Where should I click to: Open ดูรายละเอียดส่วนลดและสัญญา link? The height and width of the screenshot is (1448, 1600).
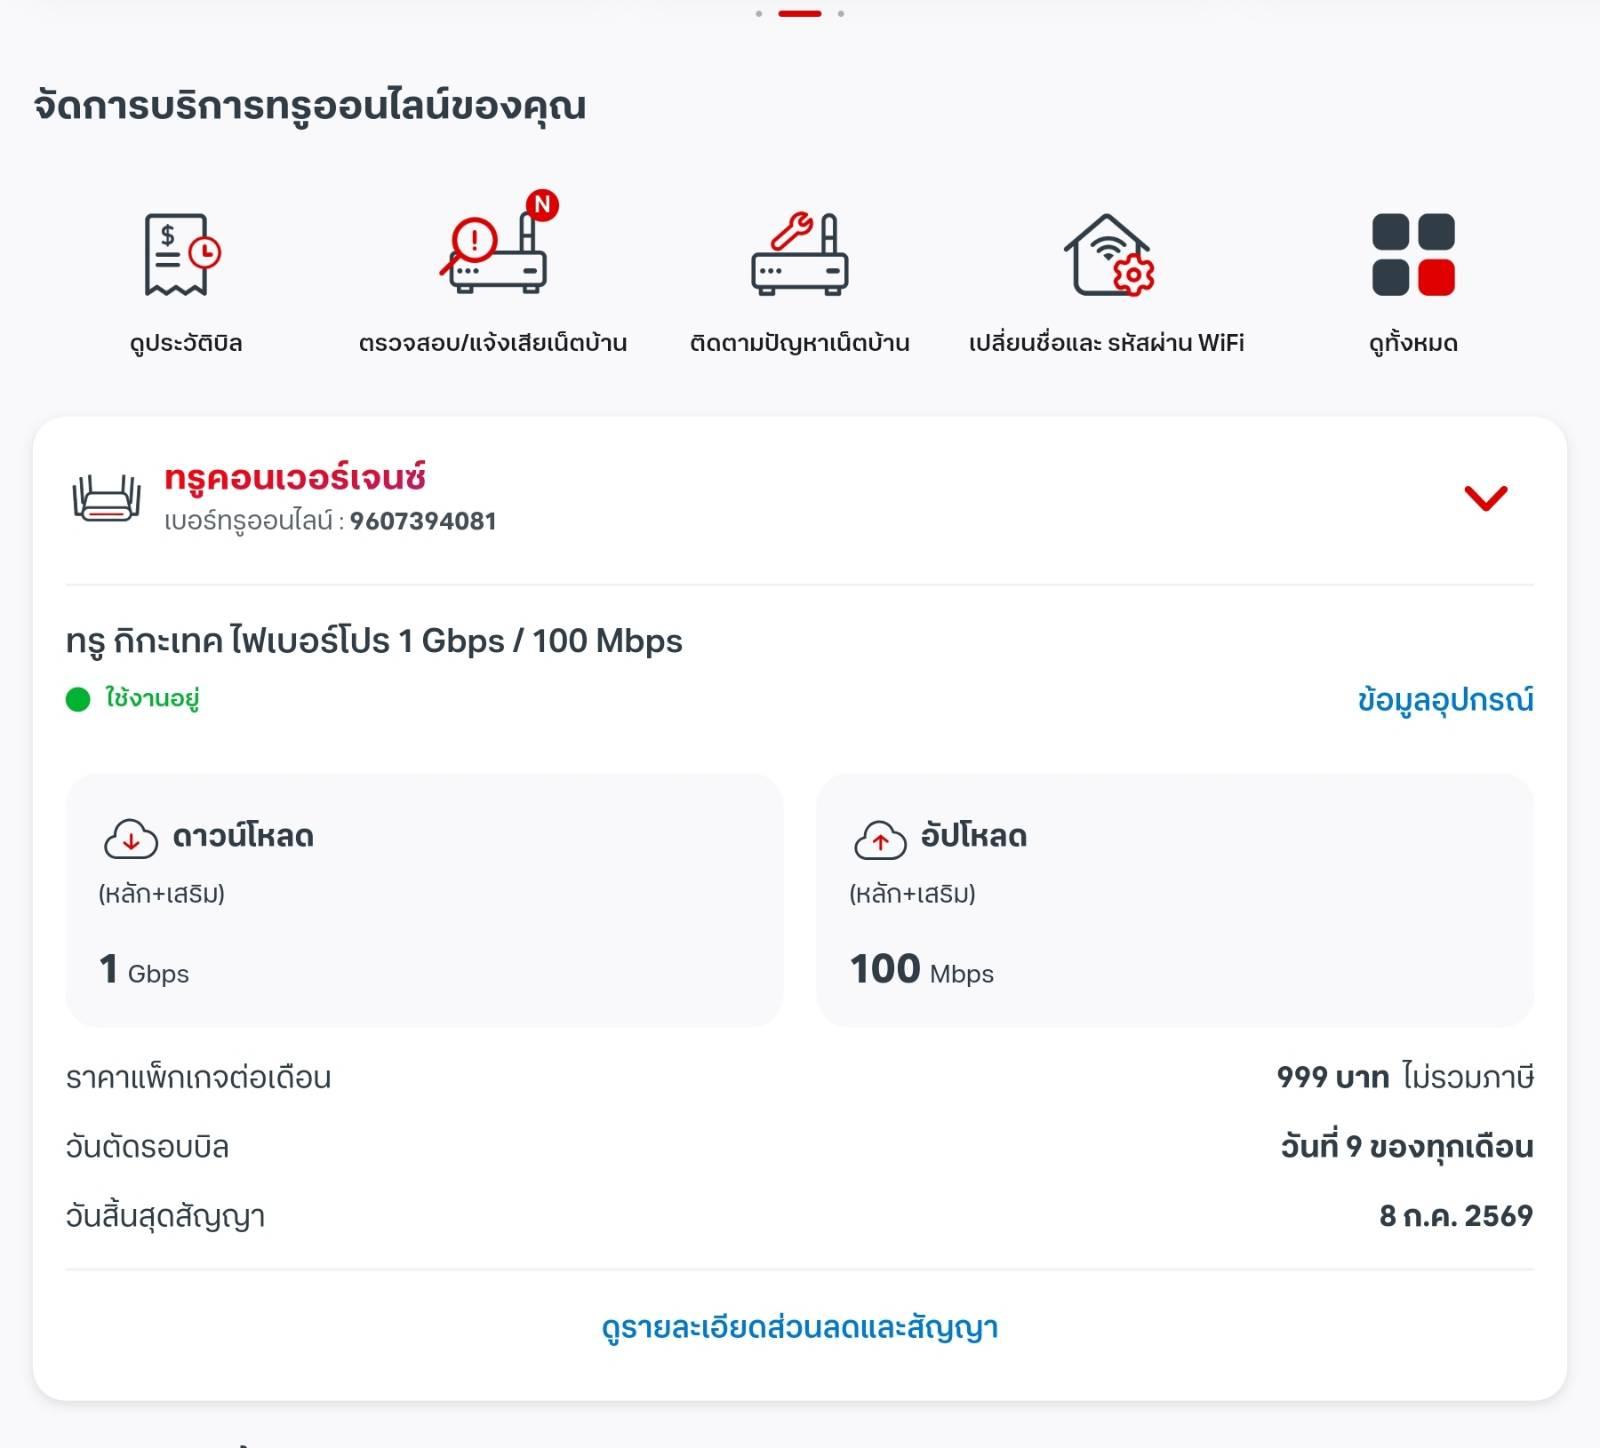click(x=800, y=1327)
